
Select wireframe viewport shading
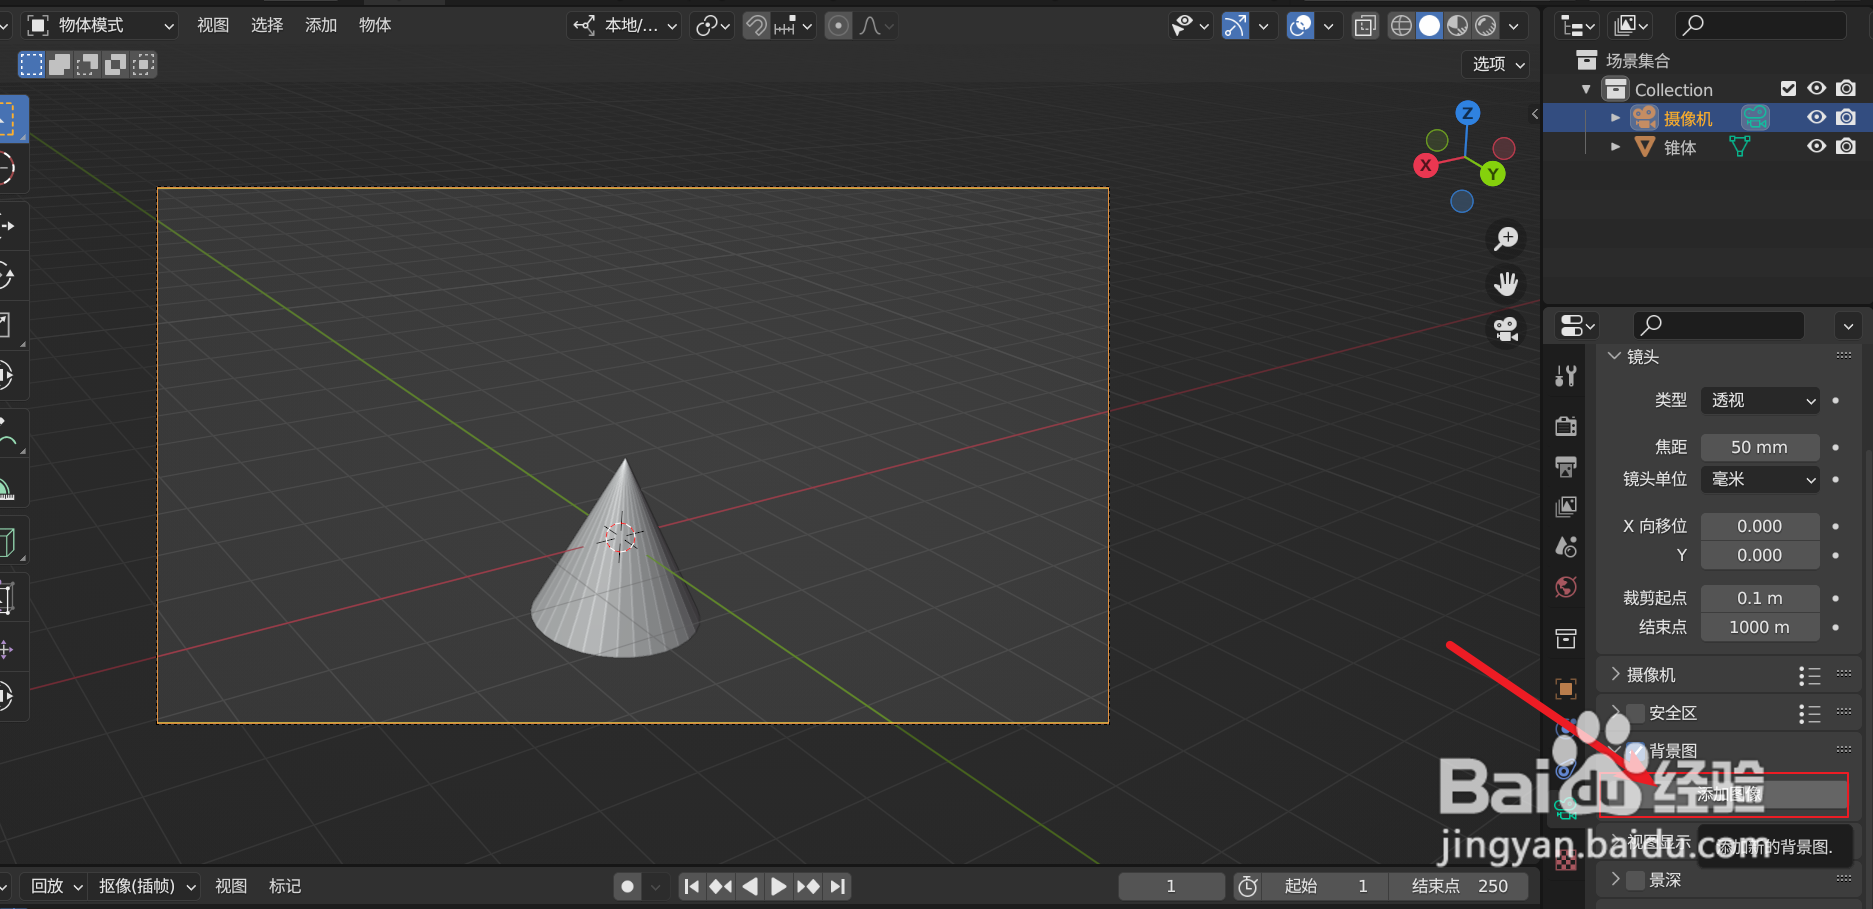1402,26
